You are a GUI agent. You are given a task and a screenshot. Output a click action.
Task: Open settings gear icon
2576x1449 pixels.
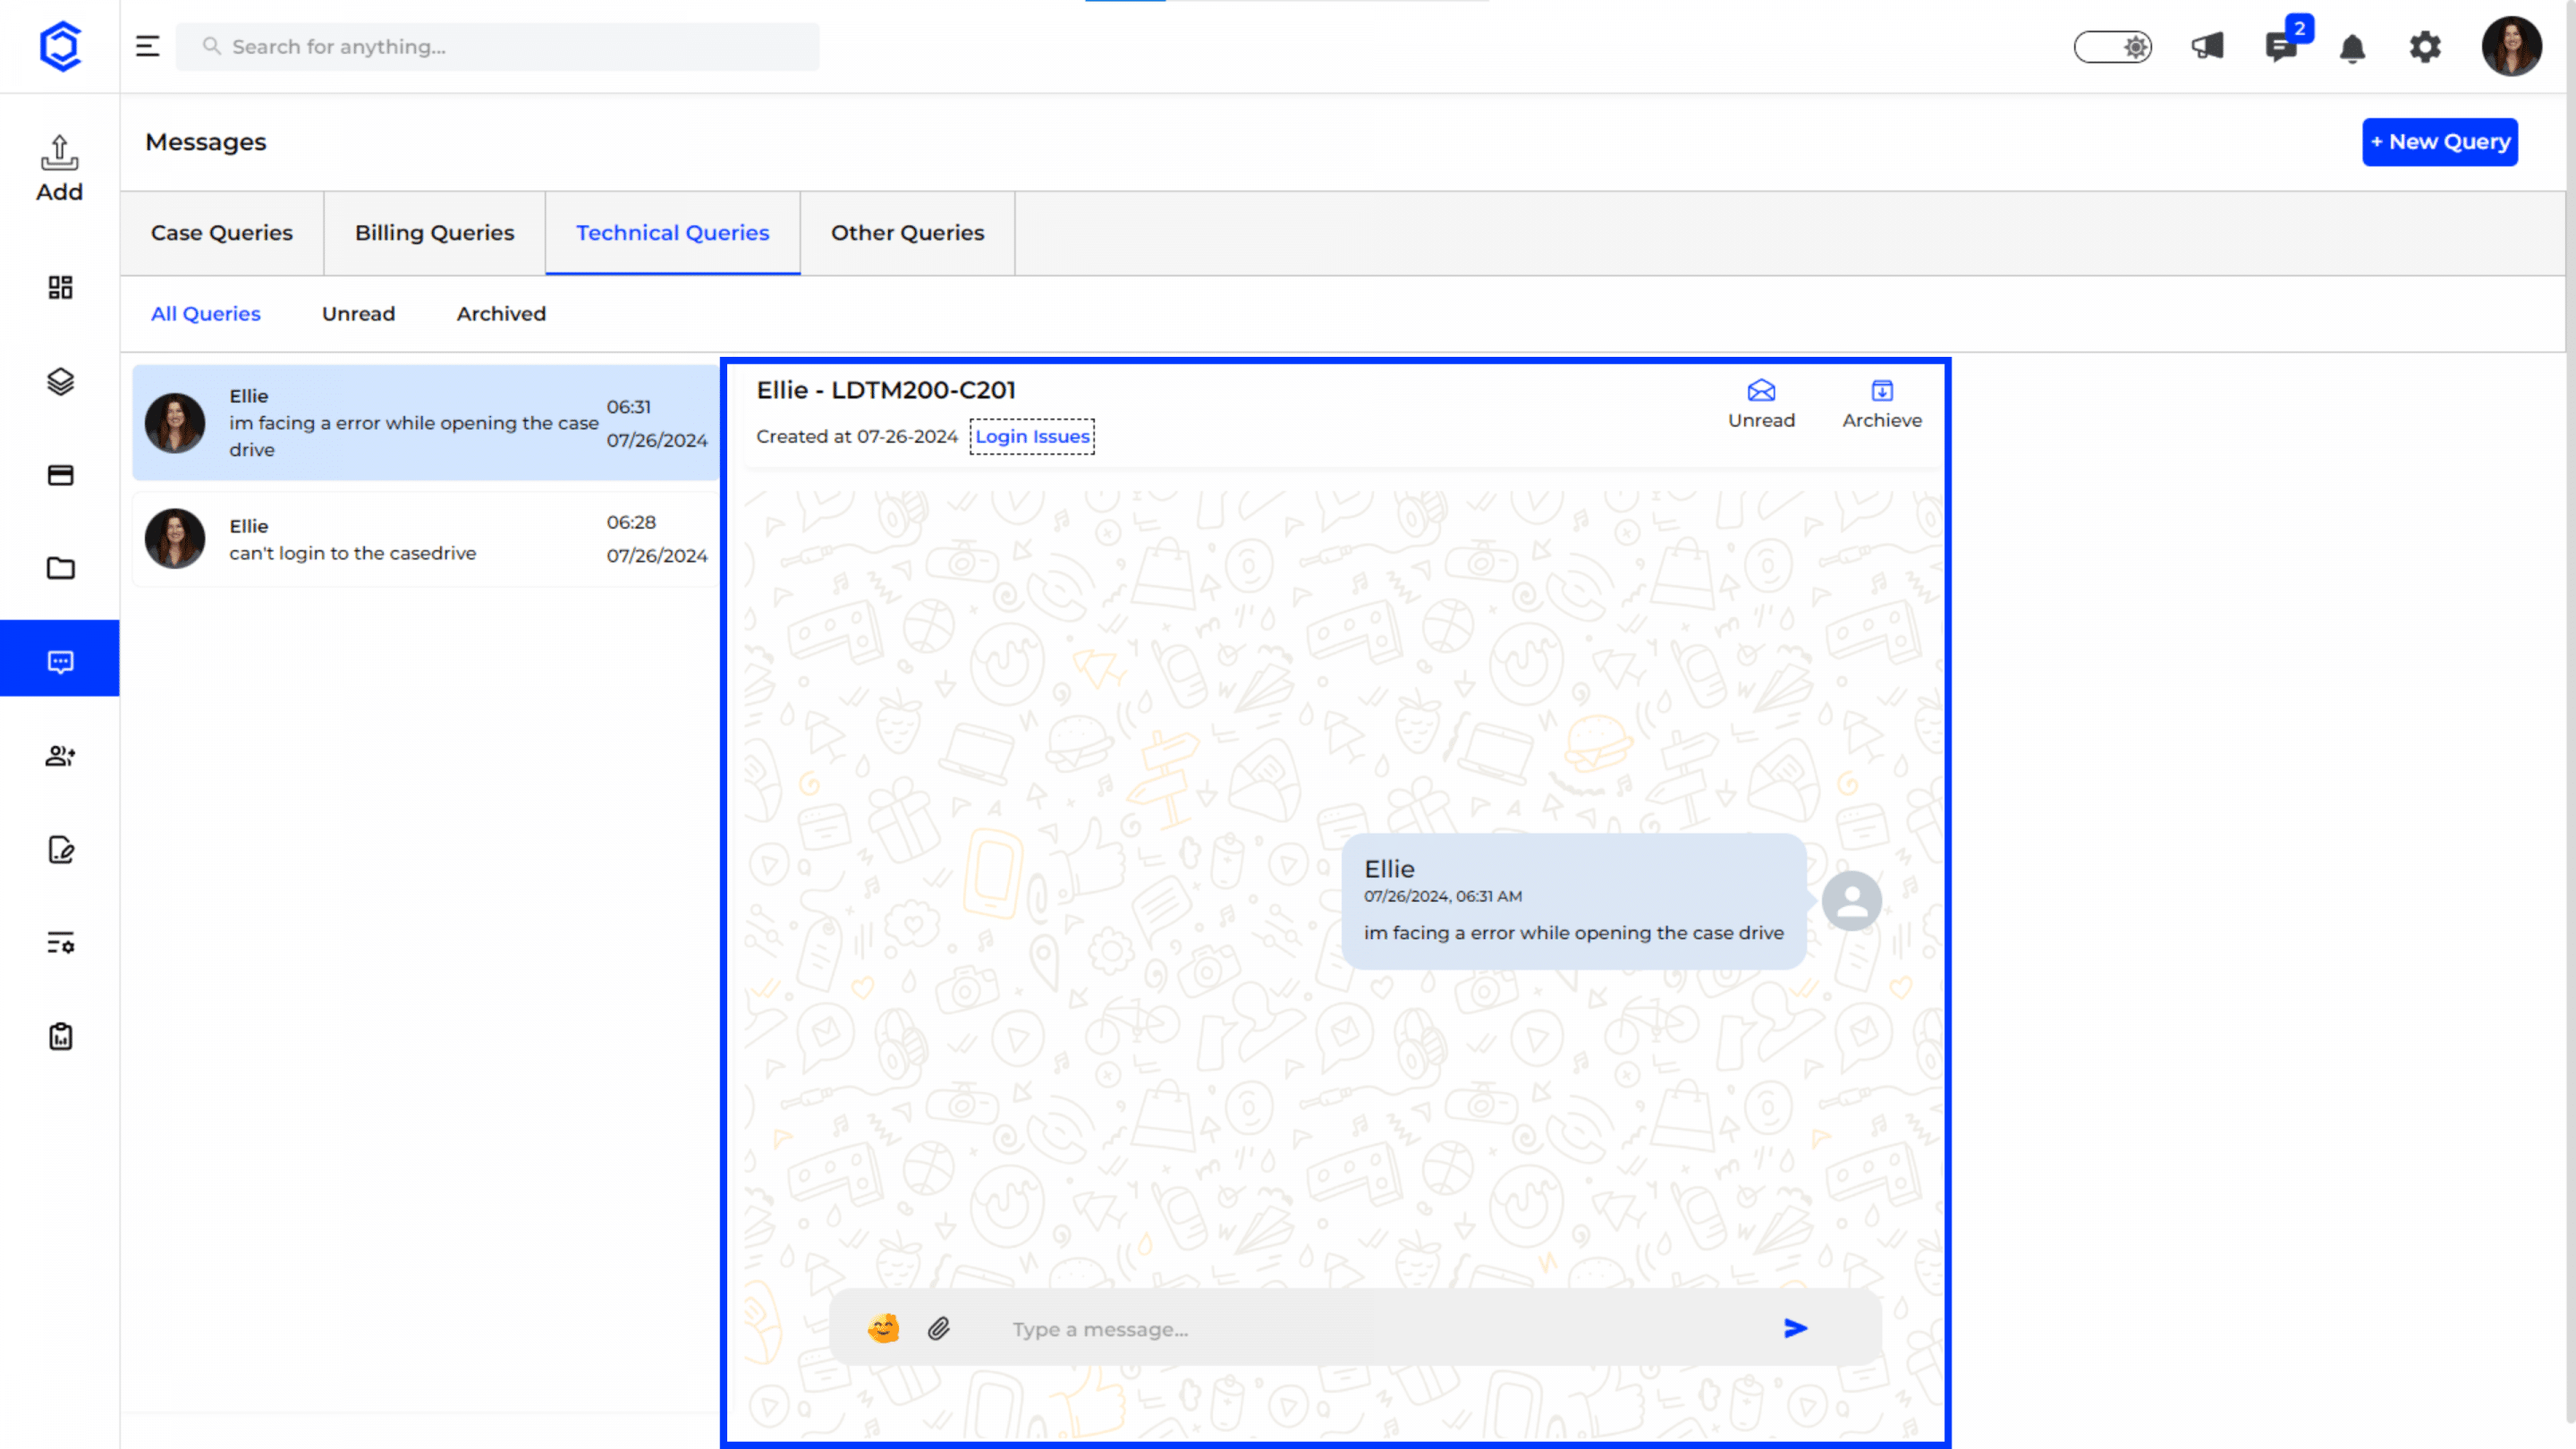2425,46
